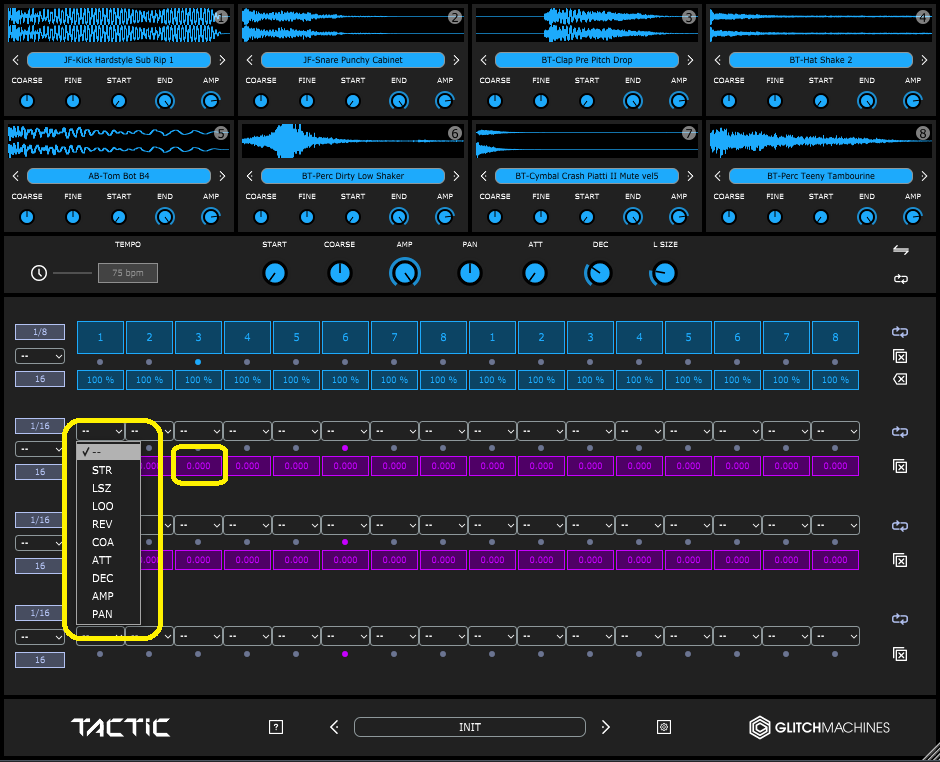Click next-sample arrow beside JF-Snare Punchy Cabinet
The image size is (940, 762).
tap(456, 60)
